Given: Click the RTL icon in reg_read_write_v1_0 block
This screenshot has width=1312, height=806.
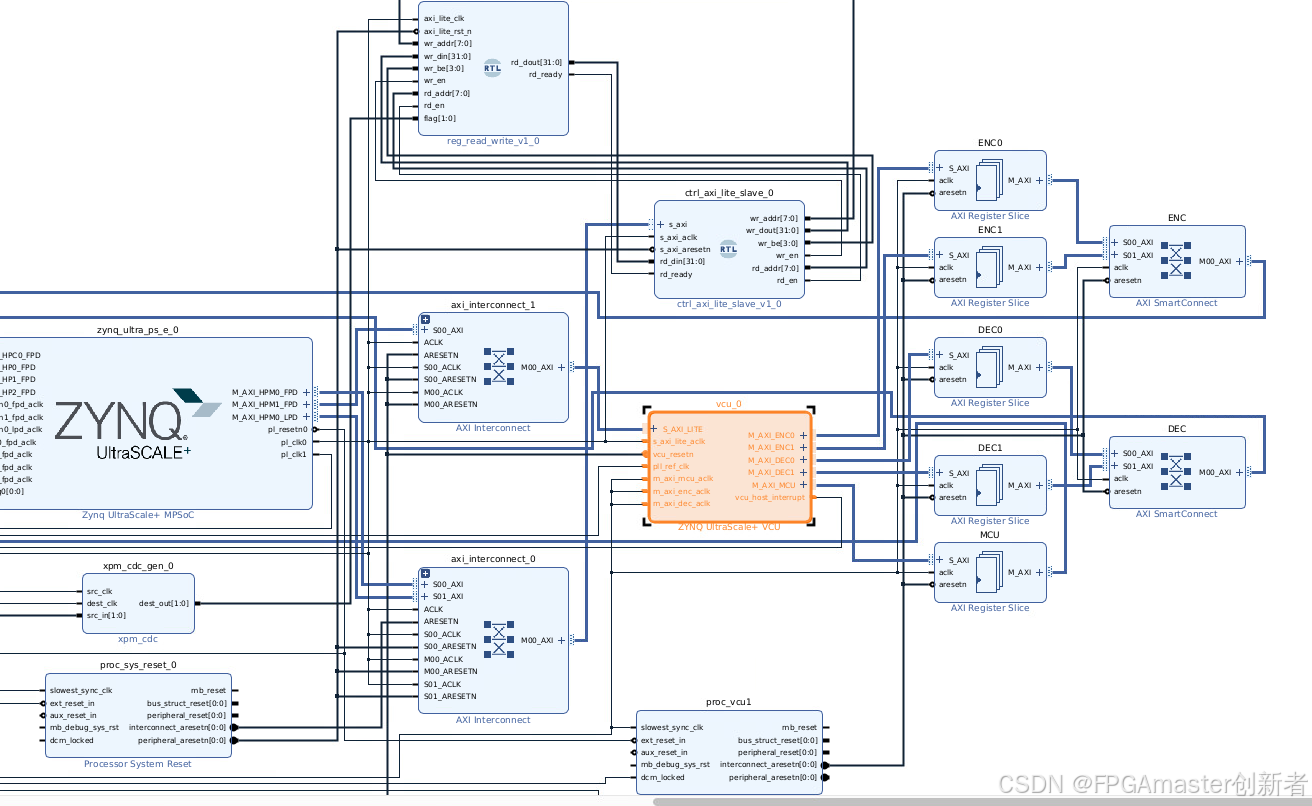Looking at the screenshot, I should coord(492,68).
